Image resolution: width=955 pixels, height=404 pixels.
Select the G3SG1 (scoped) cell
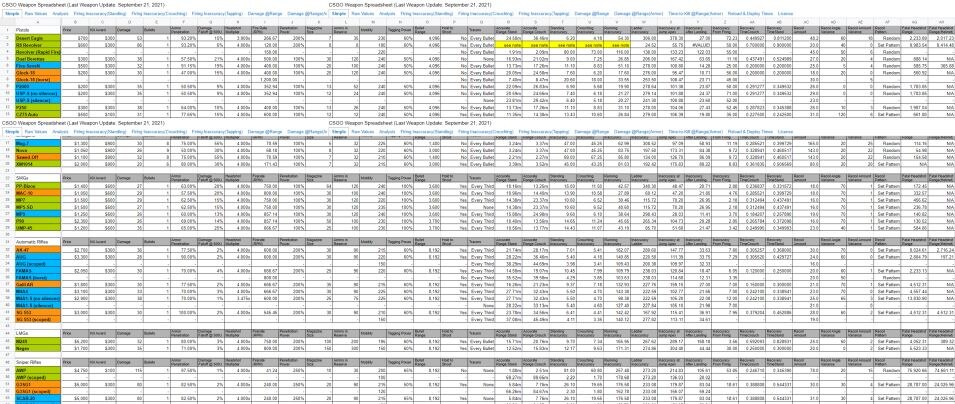click(x=37, y=391)
